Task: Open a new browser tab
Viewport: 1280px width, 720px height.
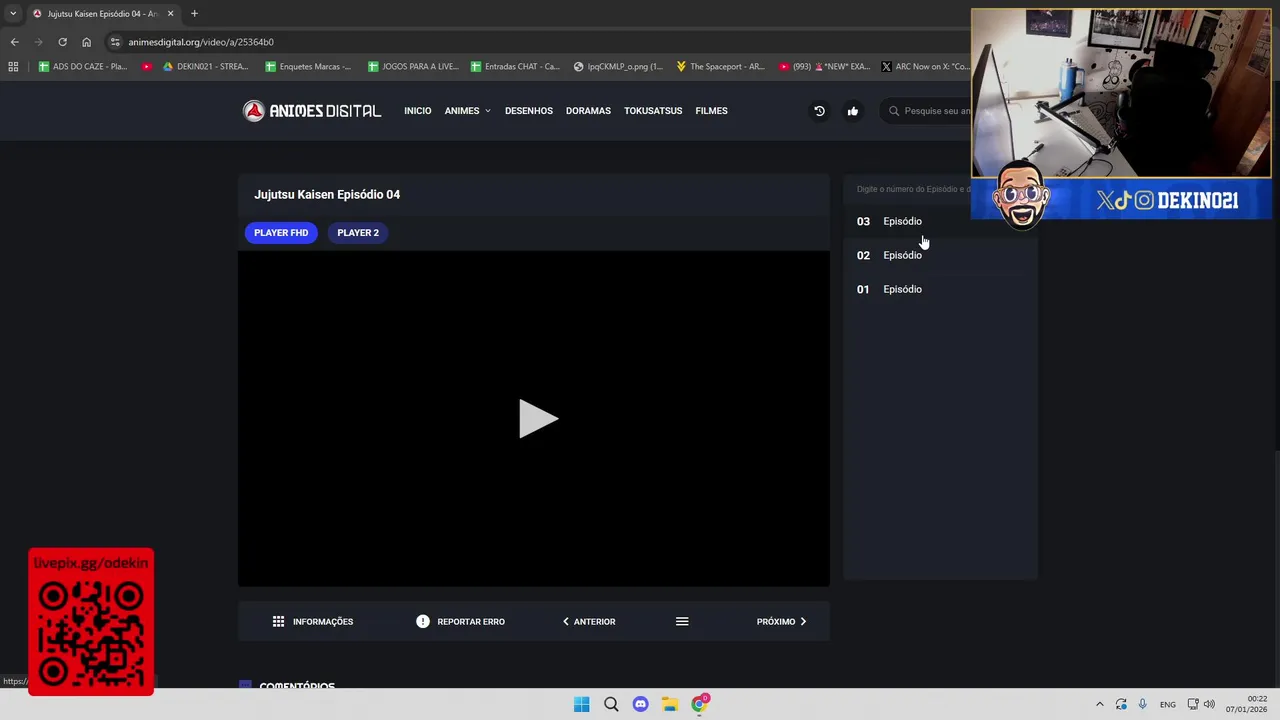Action: click(x=194, y=14)
